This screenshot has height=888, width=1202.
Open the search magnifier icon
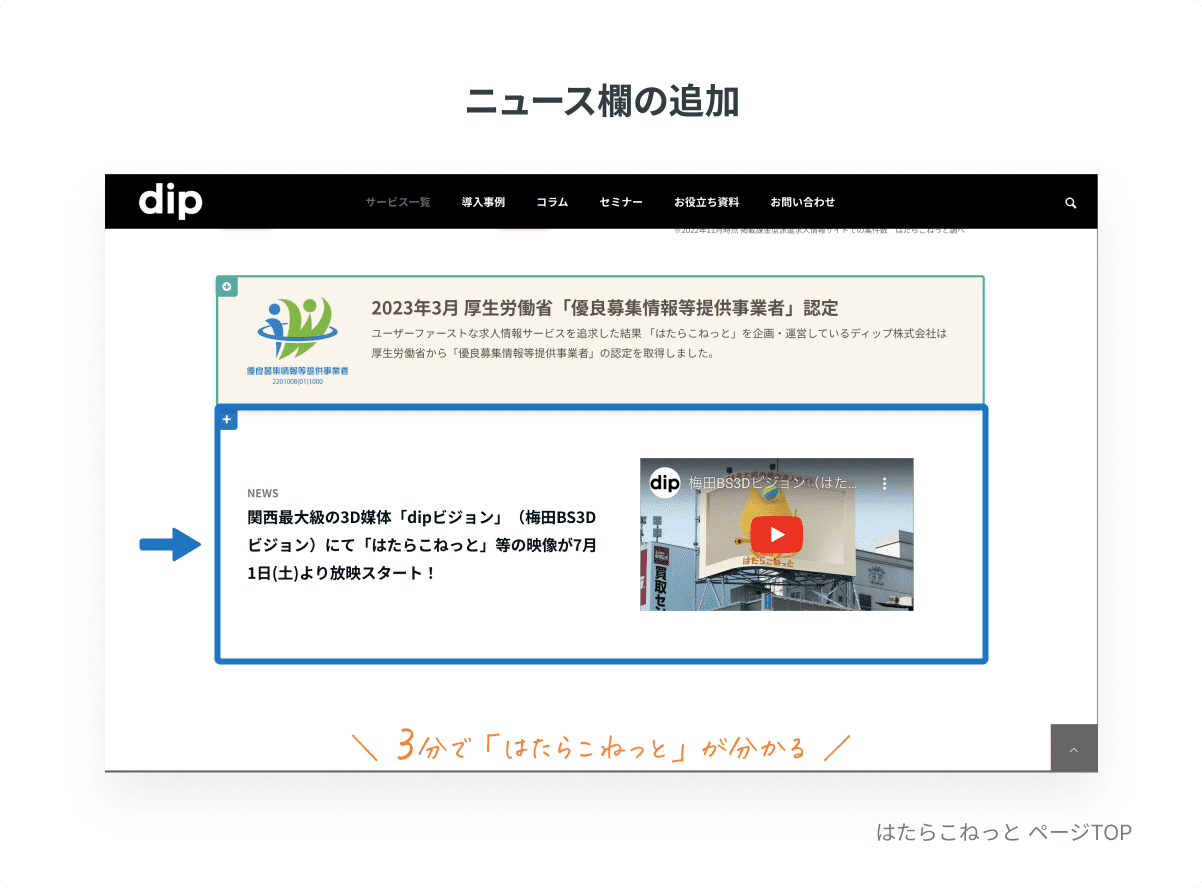coord(1071,202)
